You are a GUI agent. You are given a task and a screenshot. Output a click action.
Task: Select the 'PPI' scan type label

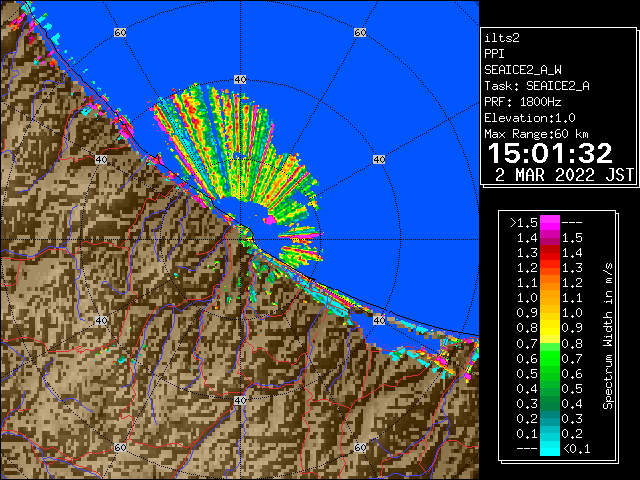494,54
